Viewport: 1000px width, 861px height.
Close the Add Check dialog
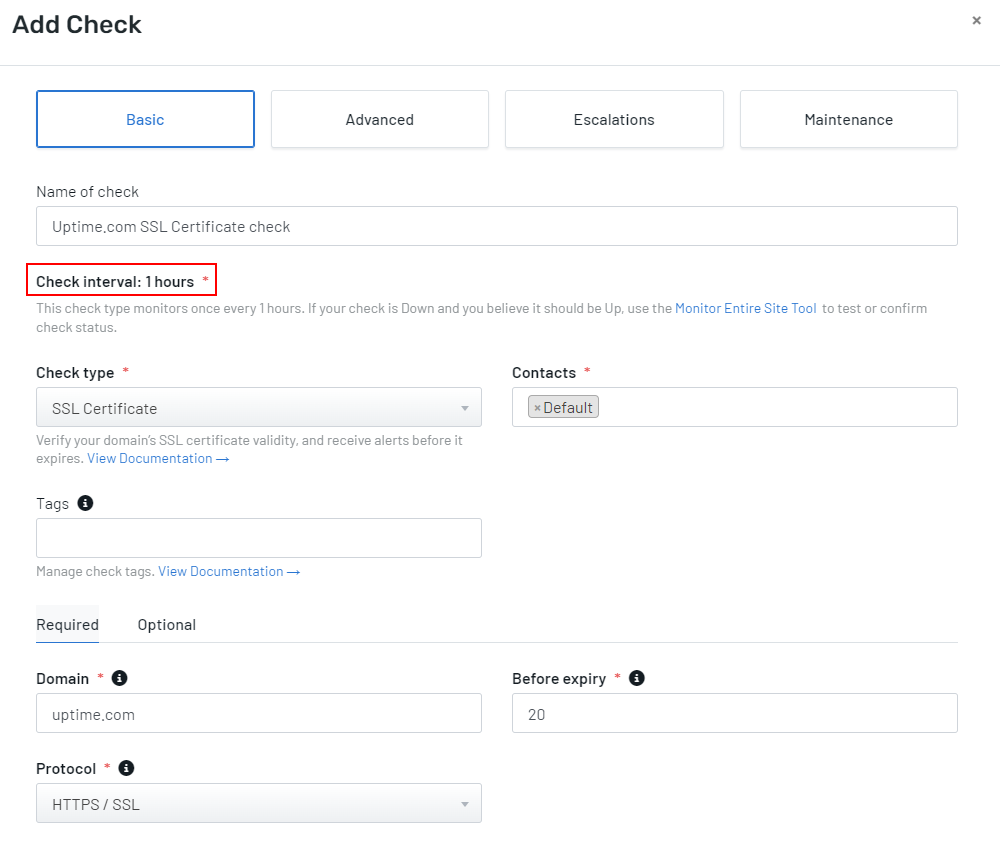(976, 20)
